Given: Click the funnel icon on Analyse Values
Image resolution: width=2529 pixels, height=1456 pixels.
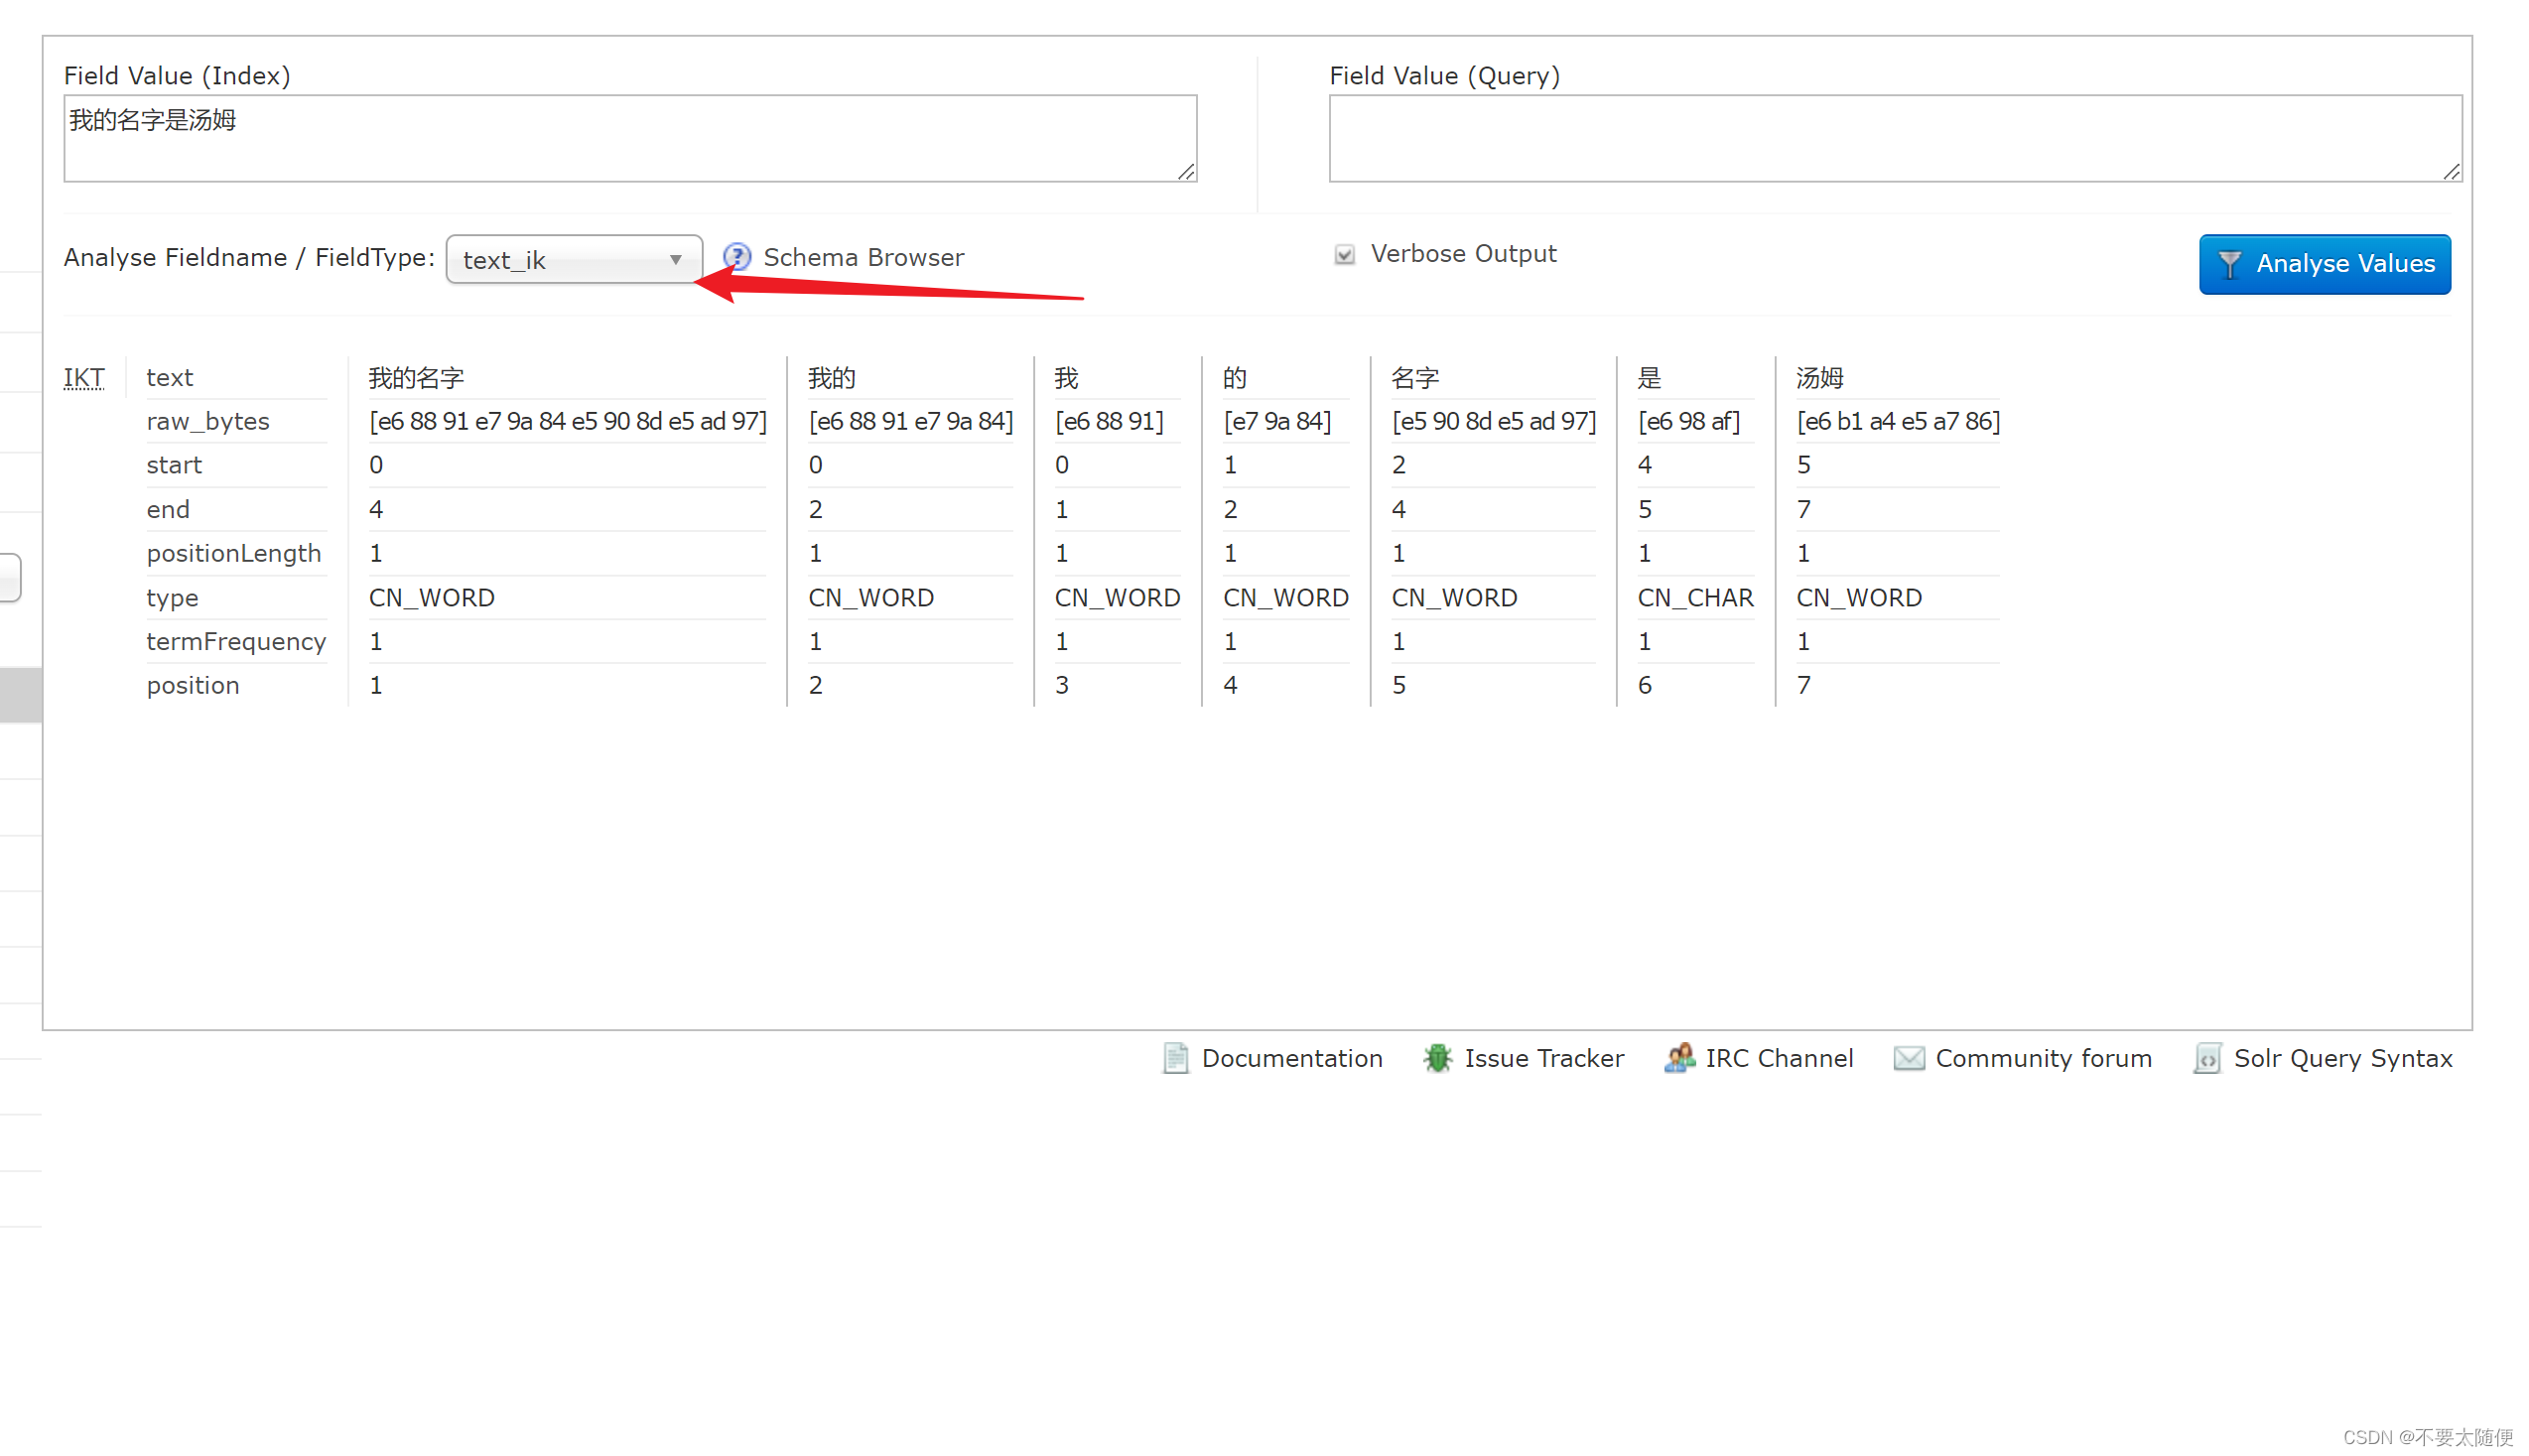Looking at the screenshot, I should point(2230,264).
